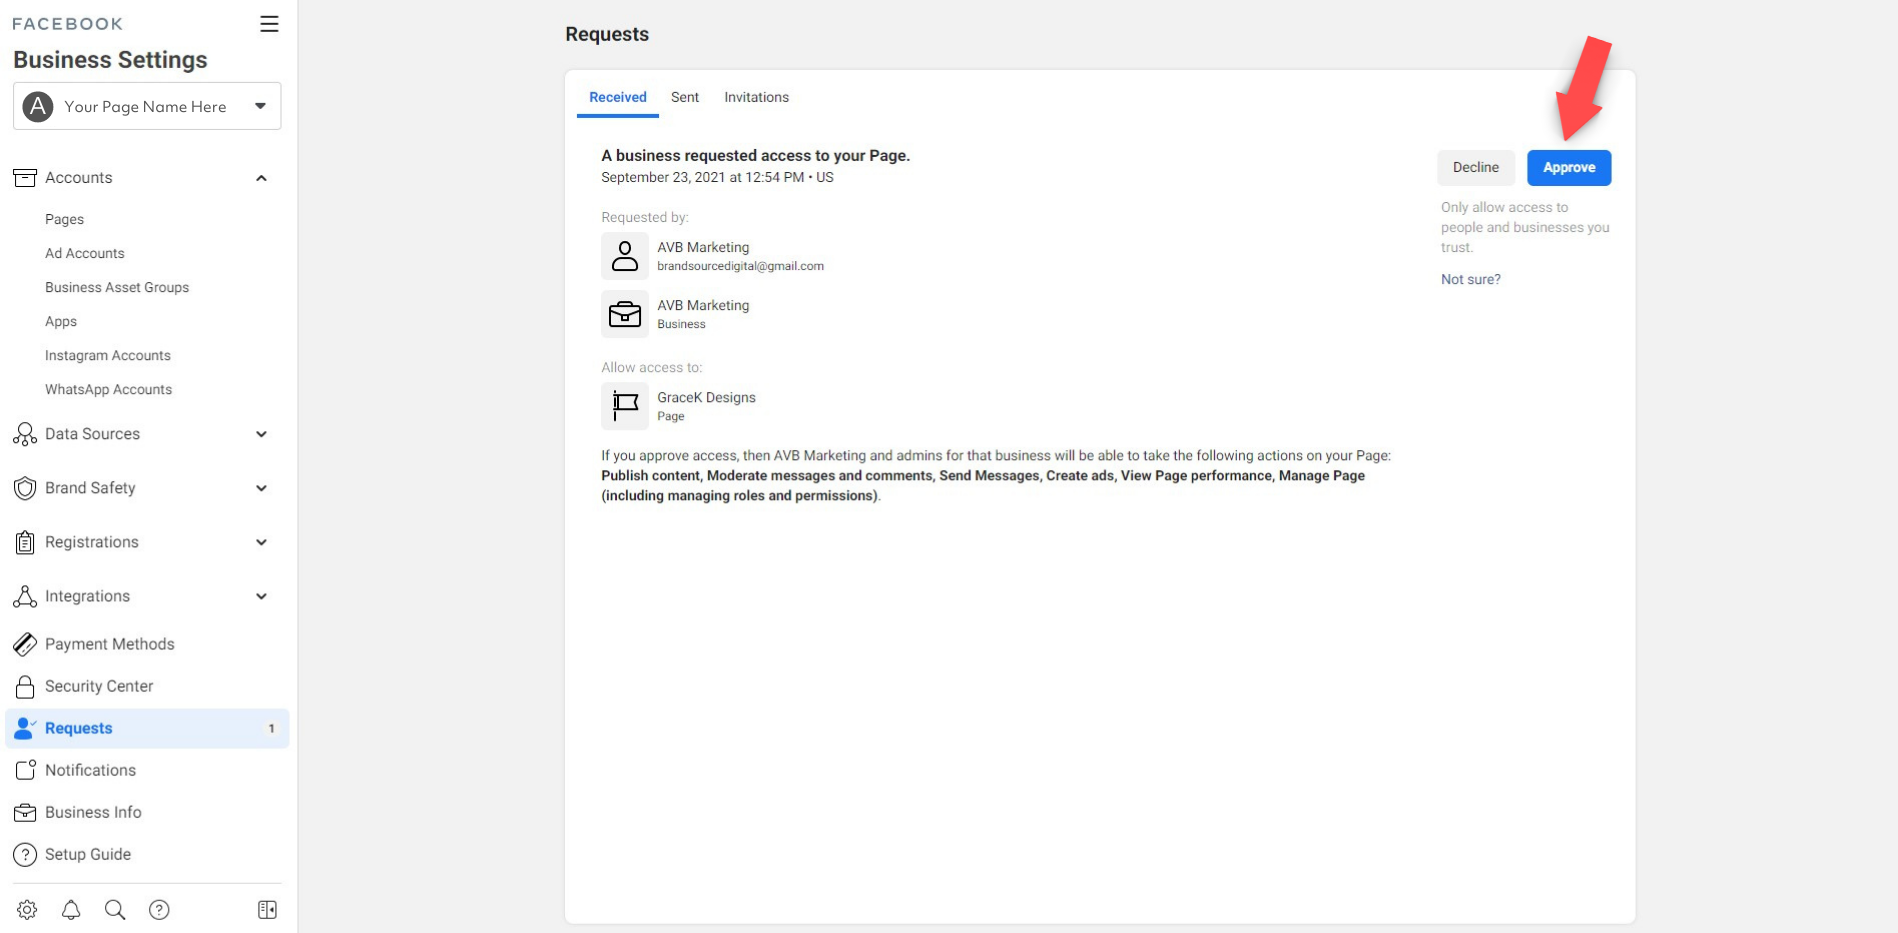1898x933 pixels.
Task: Click the Setup Guide question icon
Action: [25, 854]
